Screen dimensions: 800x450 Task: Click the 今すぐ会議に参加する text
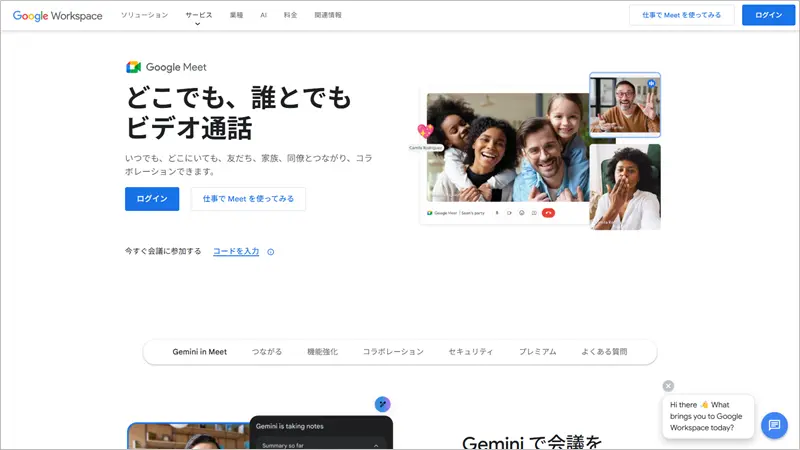click(163, 251)
